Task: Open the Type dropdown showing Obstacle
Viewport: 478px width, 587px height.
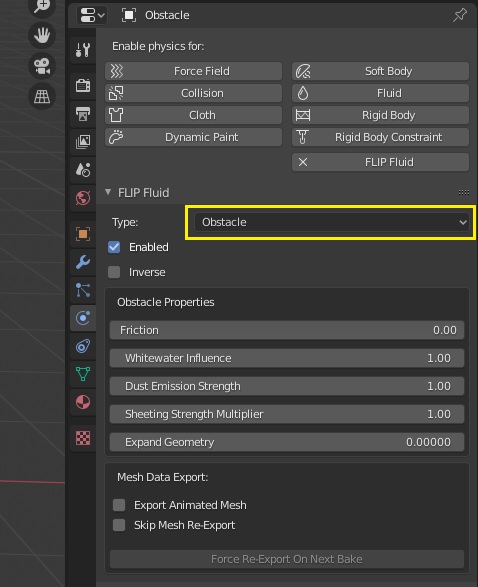Action: 331,222
